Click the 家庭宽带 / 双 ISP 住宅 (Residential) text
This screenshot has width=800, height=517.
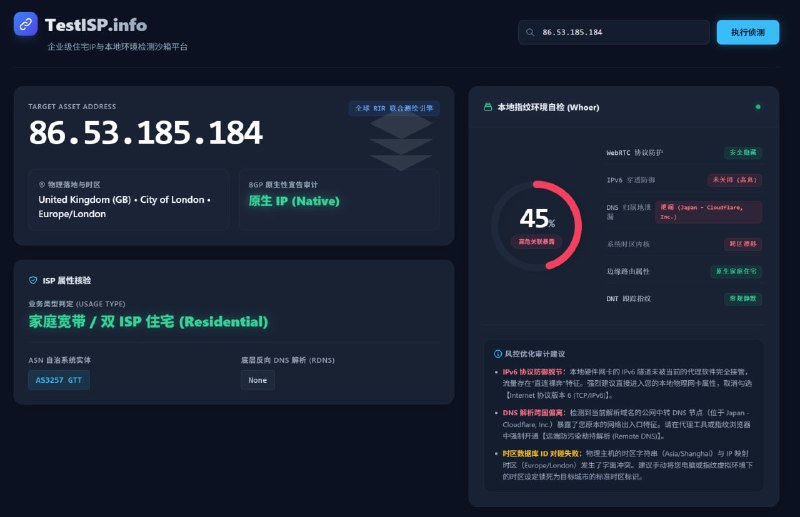click(148, 322)
